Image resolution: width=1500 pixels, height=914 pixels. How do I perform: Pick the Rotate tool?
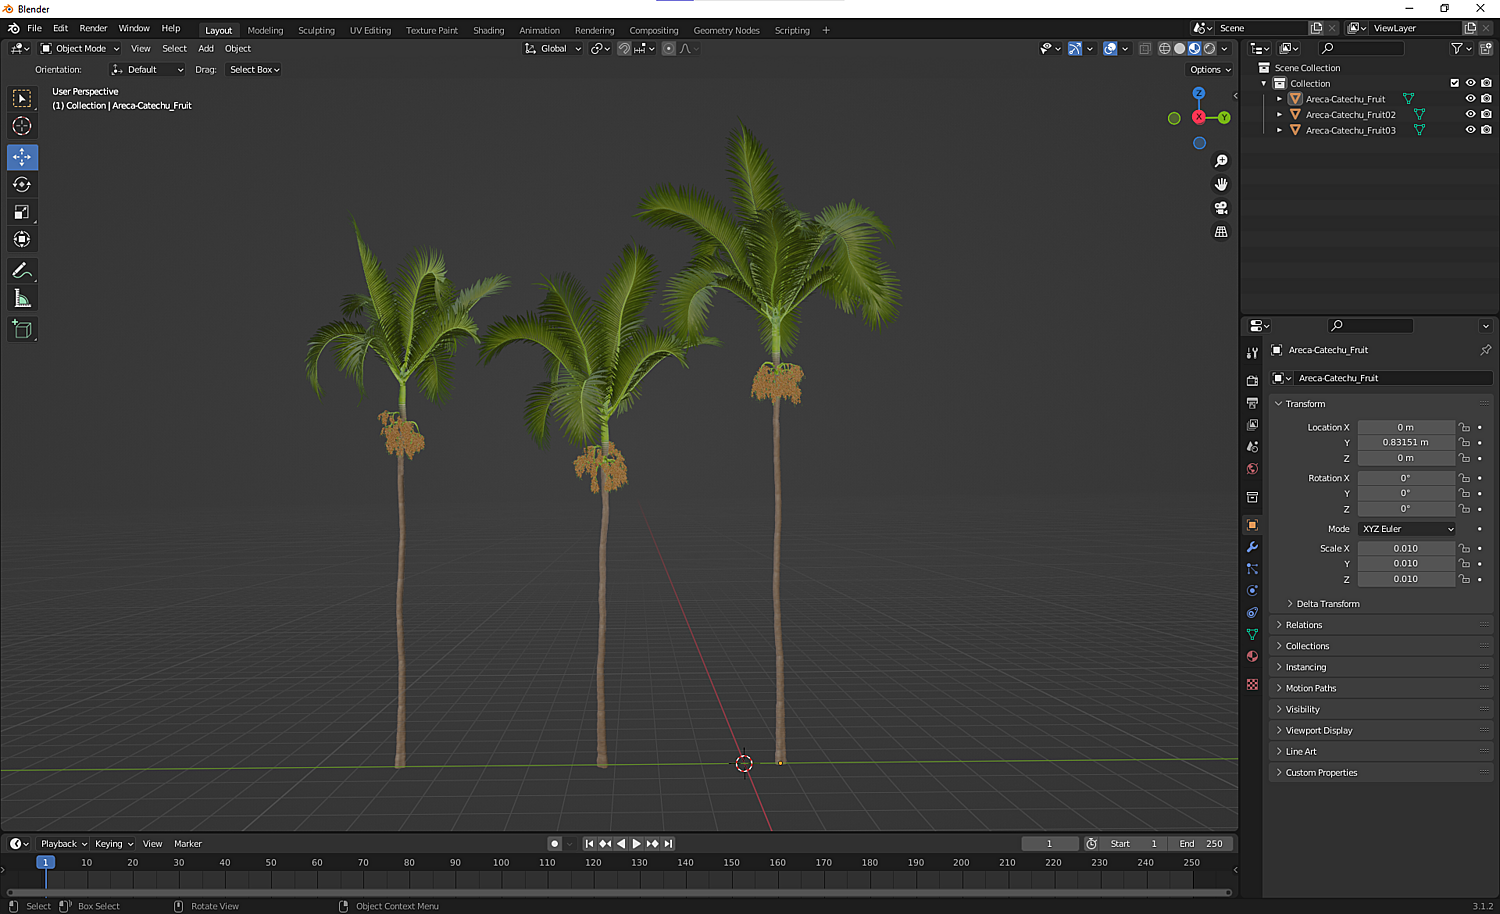point(22,185)
